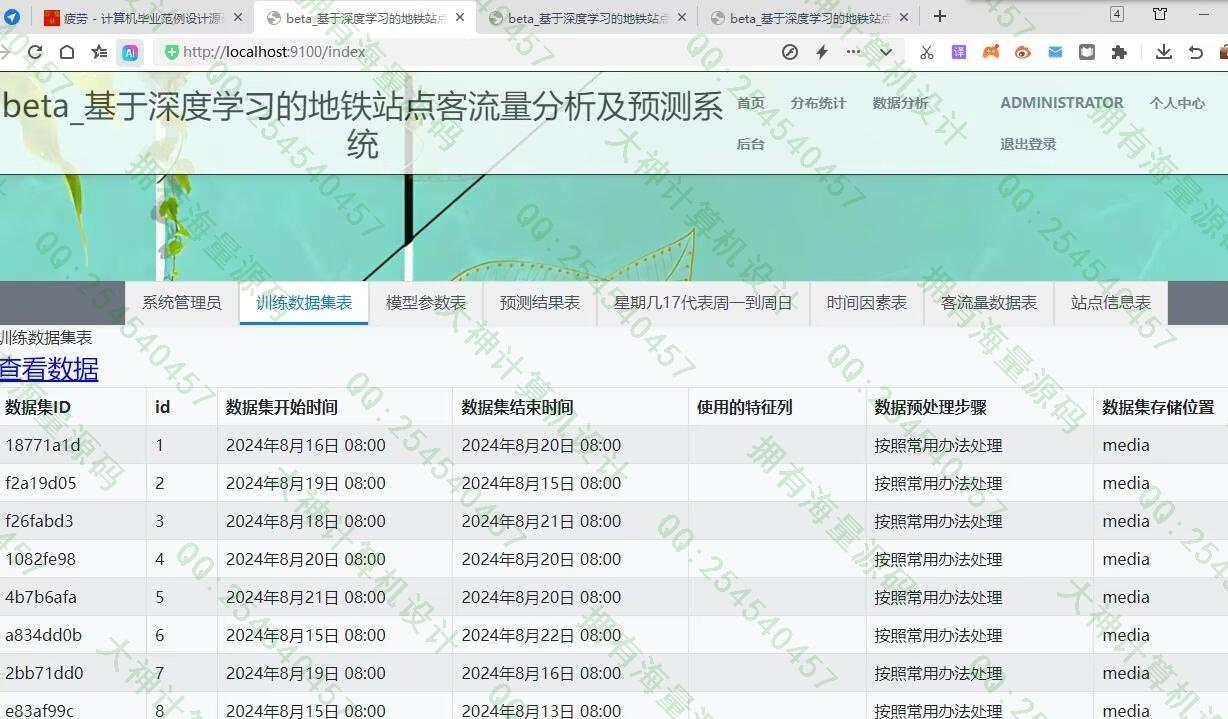Click the browser home icon
Viewport: 1228px width, 719px height.
pyautogui.click(x=67, y=52)
